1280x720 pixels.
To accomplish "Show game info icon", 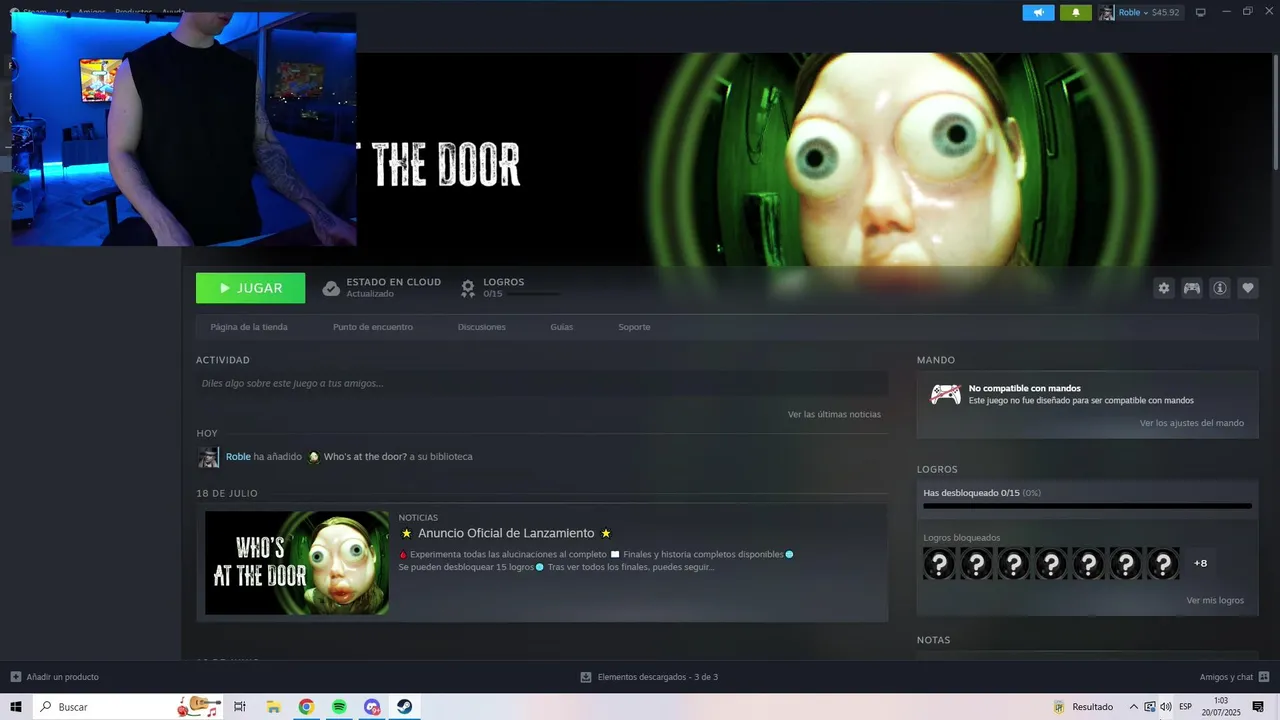I will 1220,288.
